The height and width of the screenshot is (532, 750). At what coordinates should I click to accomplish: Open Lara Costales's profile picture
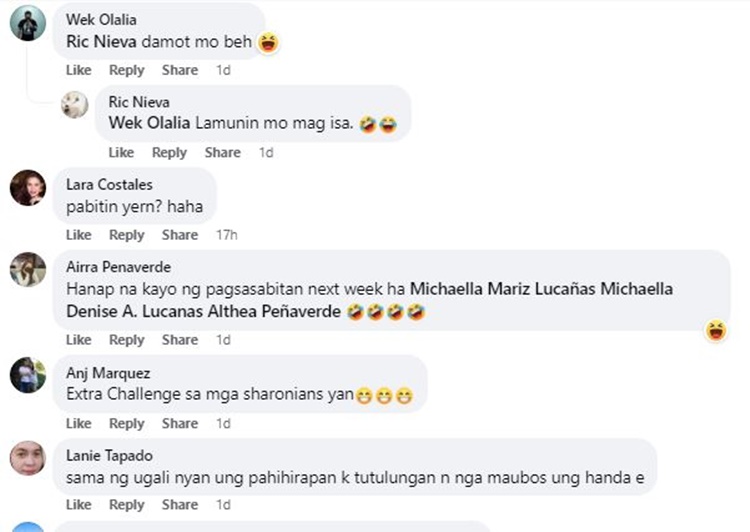point(28,188)
